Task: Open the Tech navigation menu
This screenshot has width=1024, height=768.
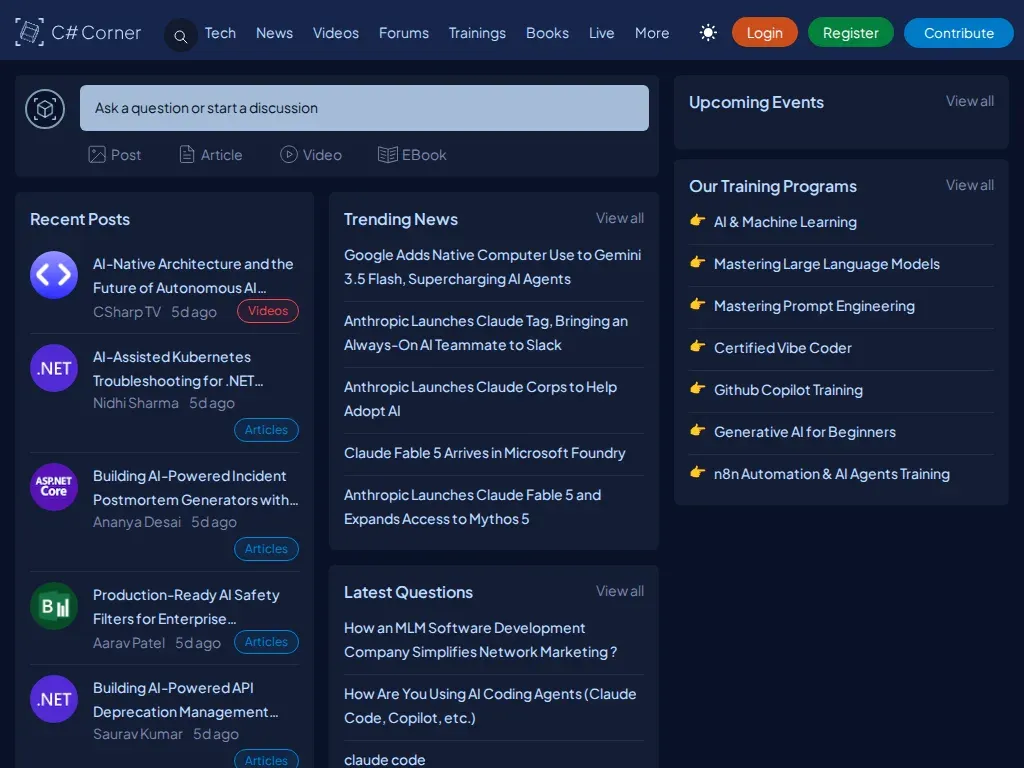Action: pos(220,33)
